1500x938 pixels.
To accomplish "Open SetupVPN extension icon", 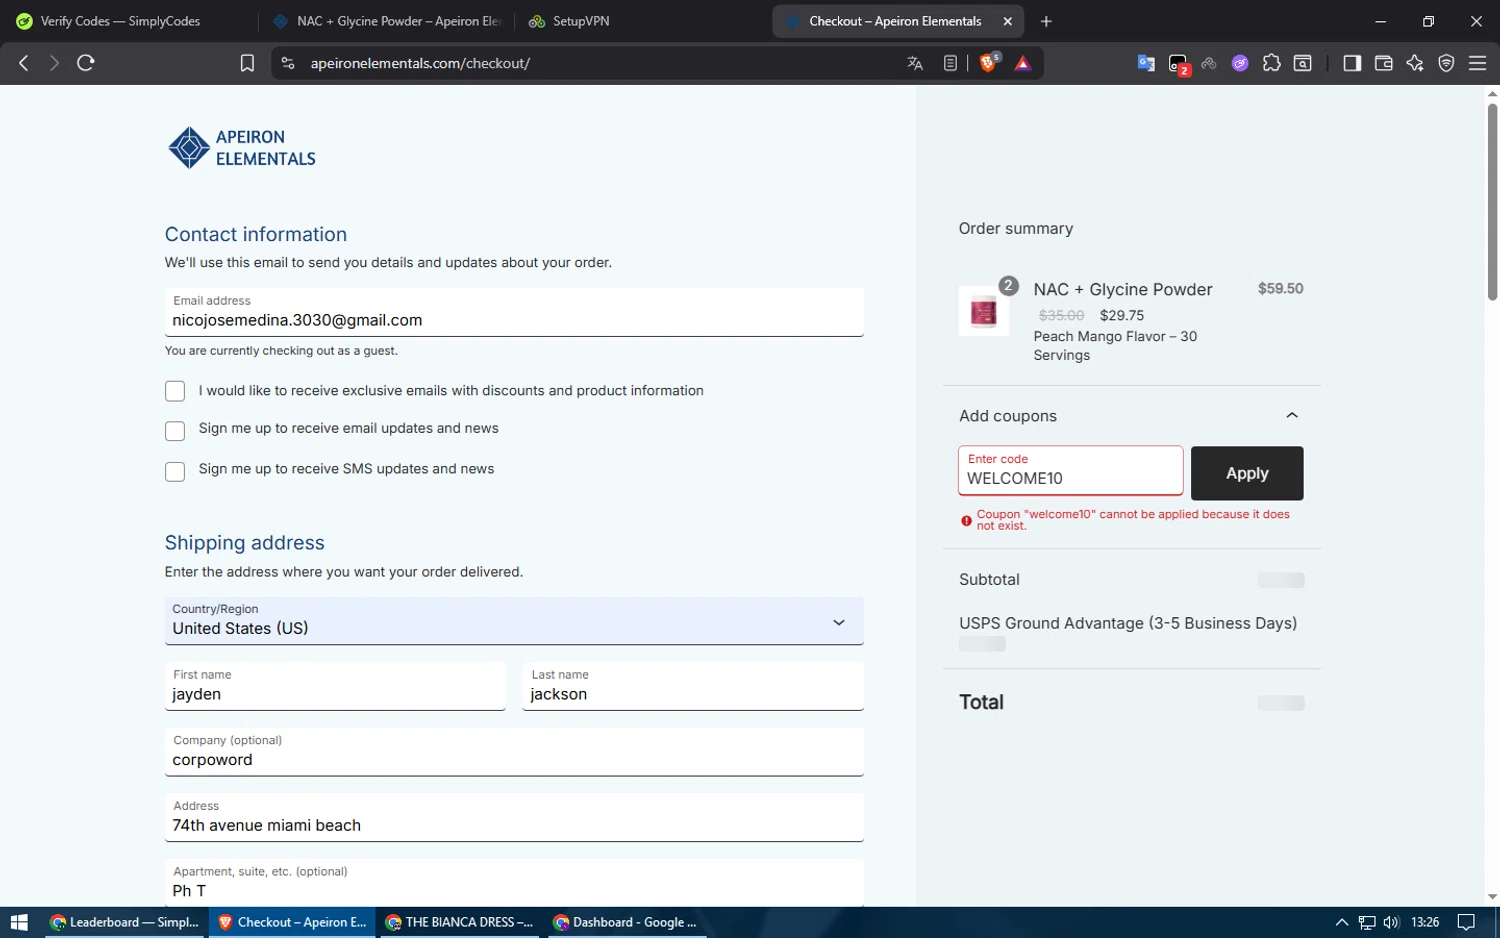I will click(1209, 63).
